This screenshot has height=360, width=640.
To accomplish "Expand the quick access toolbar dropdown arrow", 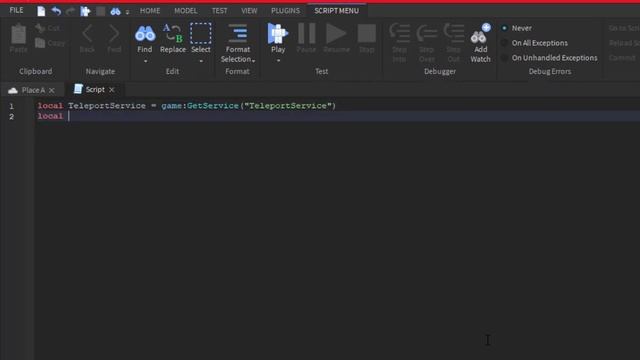I will [127, 12].
